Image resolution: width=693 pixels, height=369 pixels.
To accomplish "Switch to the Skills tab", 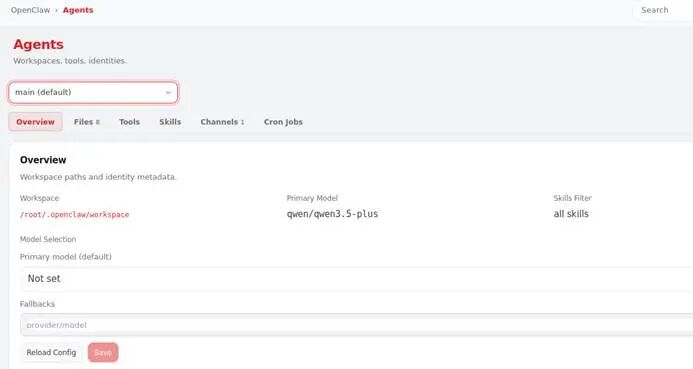I will click(x=170, y=122).
